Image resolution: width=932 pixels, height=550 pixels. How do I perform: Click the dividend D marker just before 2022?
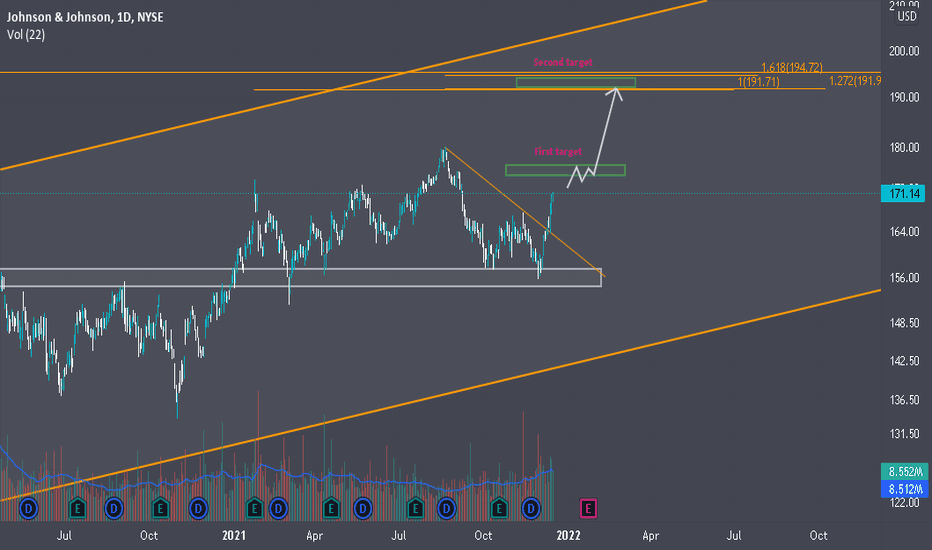point(531,508)
